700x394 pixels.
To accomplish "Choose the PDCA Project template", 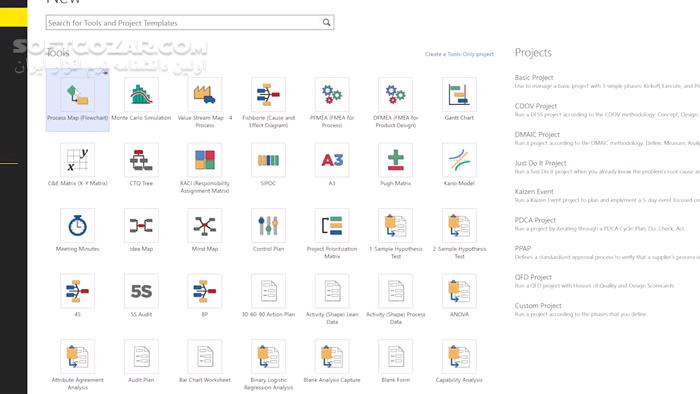I will click(x=535, y=220).
